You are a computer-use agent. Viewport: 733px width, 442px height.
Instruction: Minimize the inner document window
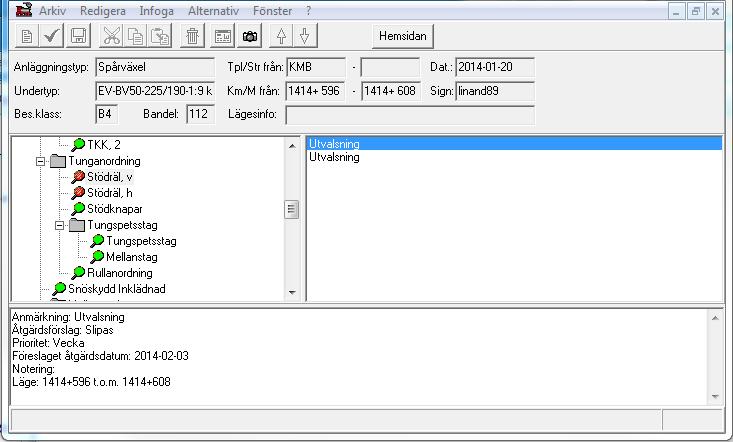tap(676, 11)
